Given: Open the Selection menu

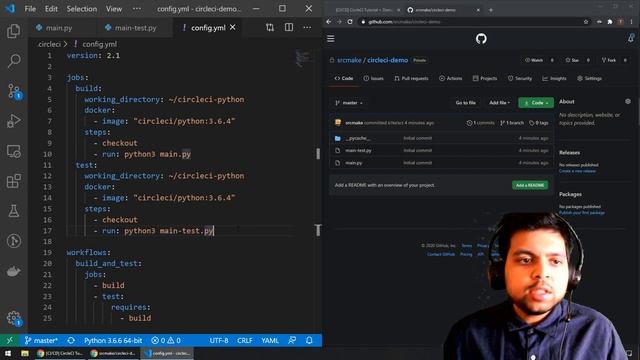Looking at the screenshot, I should 82,9.
